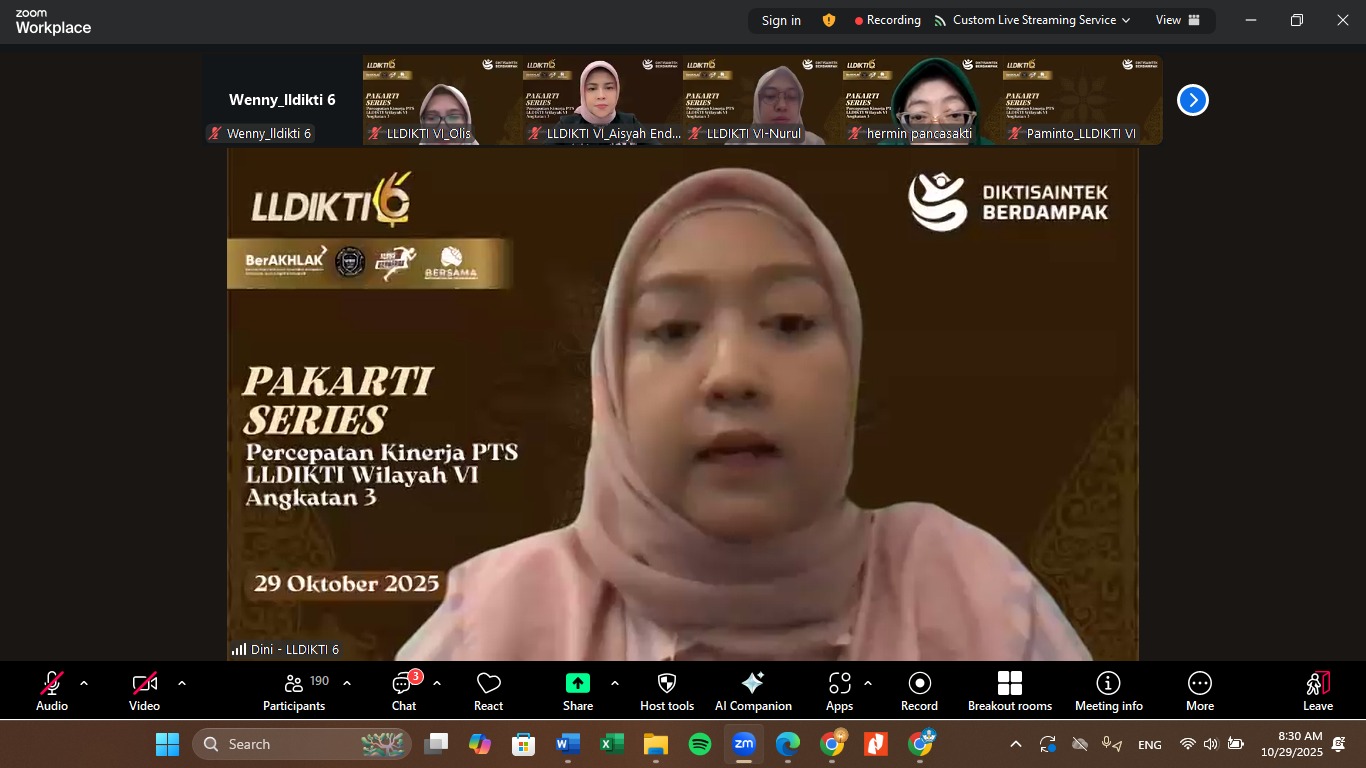
Task: Open Breakout rooms
Action: (x=1009, y=691)
